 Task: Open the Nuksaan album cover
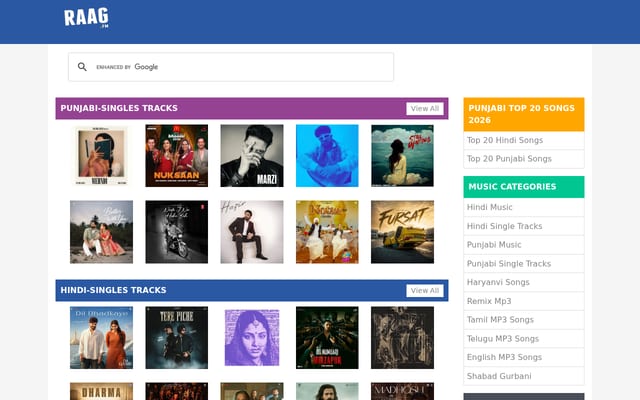click(176, 156)
